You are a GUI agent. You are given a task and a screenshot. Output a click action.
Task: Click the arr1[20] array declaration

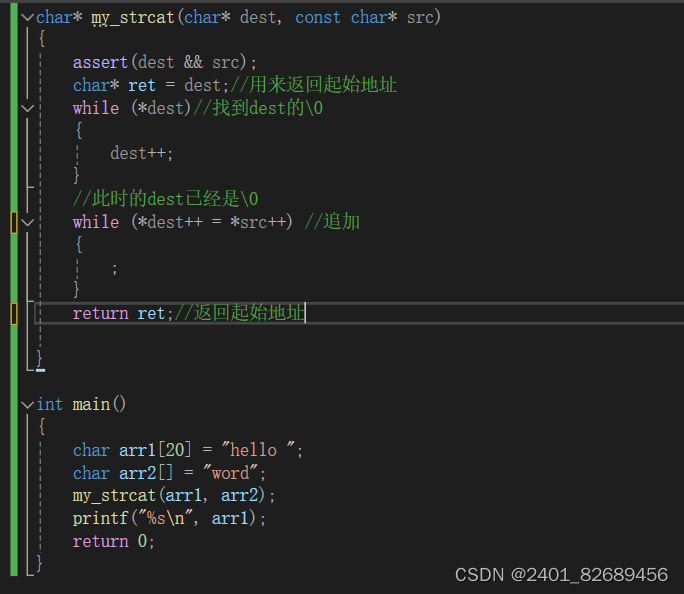point(154,450)
